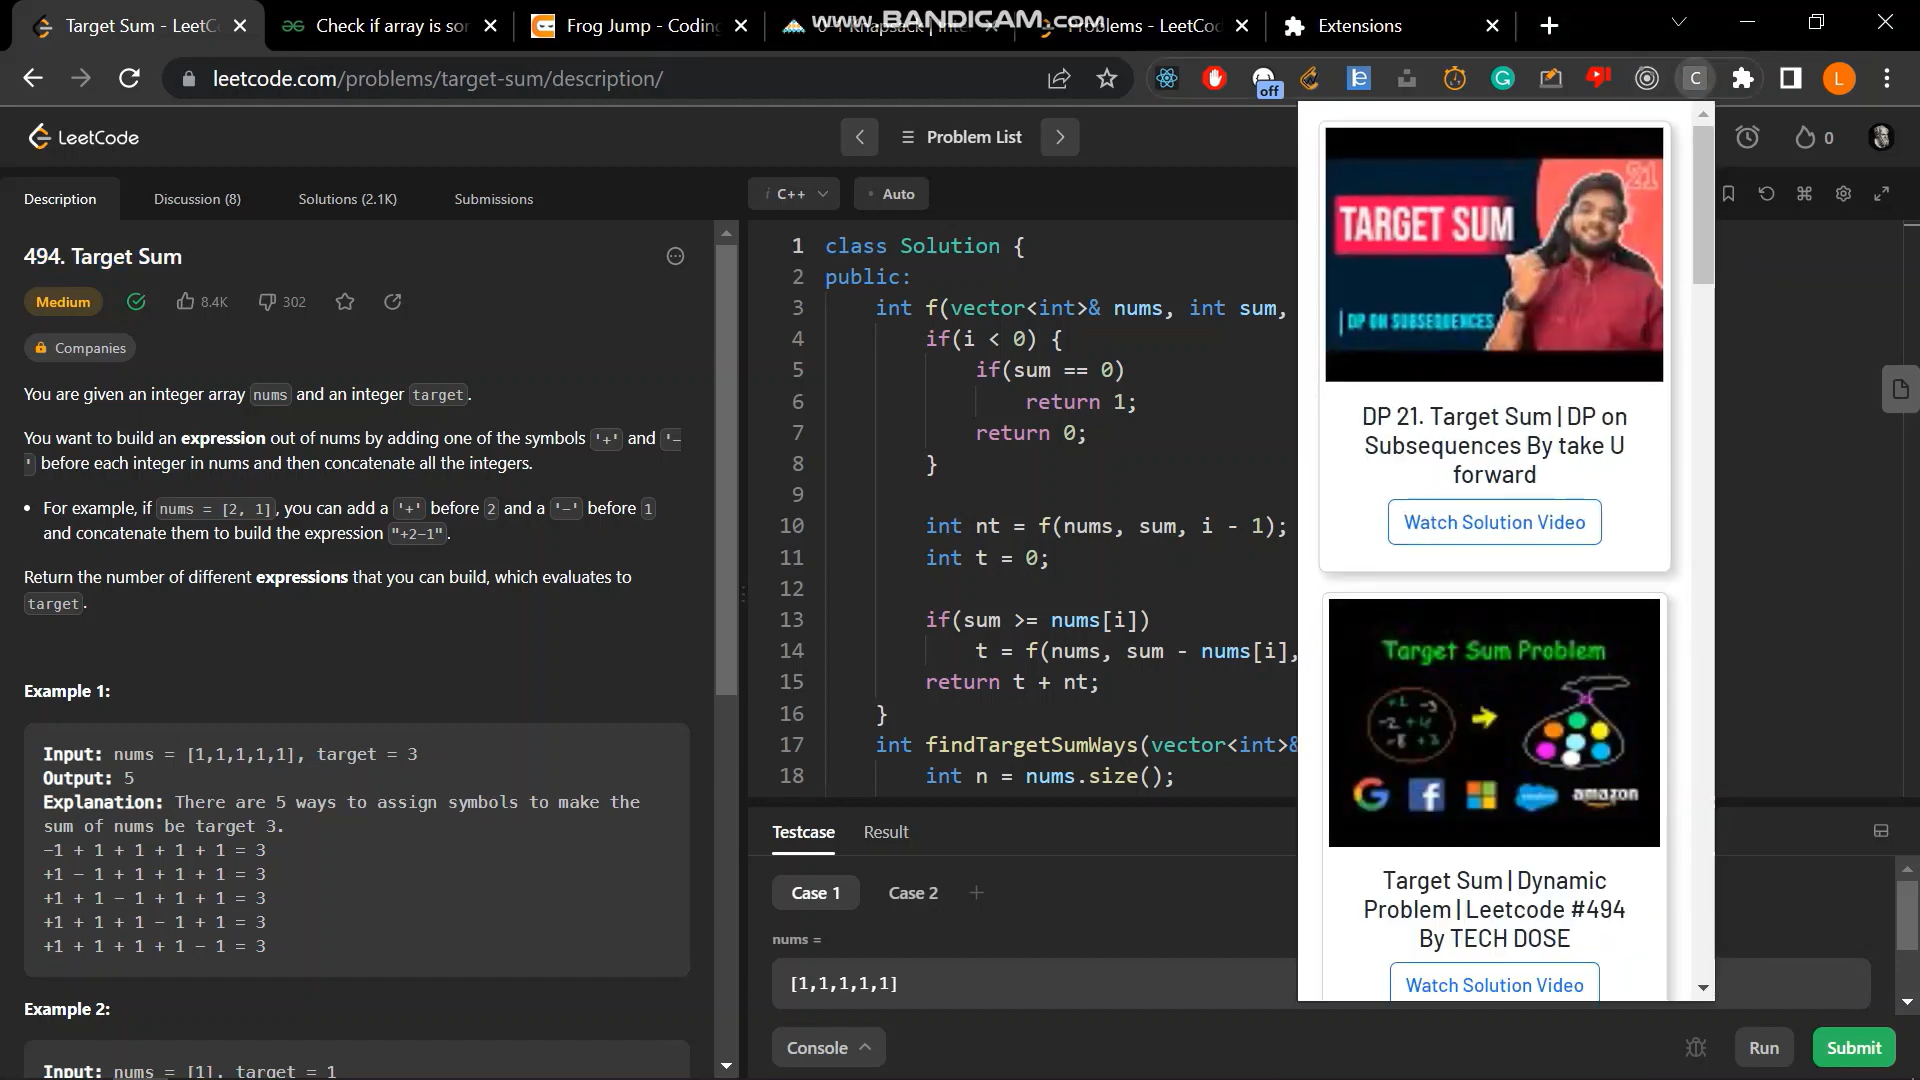This screenshot has height=1080, width=1920.
Task: Click the extension popup scrollbar thumb
Action: click(1703, 205)
